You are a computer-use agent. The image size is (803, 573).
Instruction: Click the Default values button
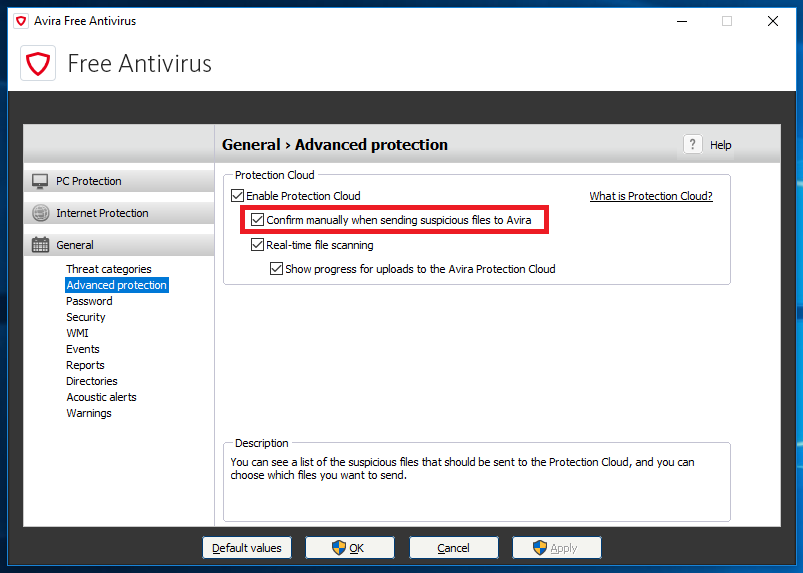[x=247, y=548]
